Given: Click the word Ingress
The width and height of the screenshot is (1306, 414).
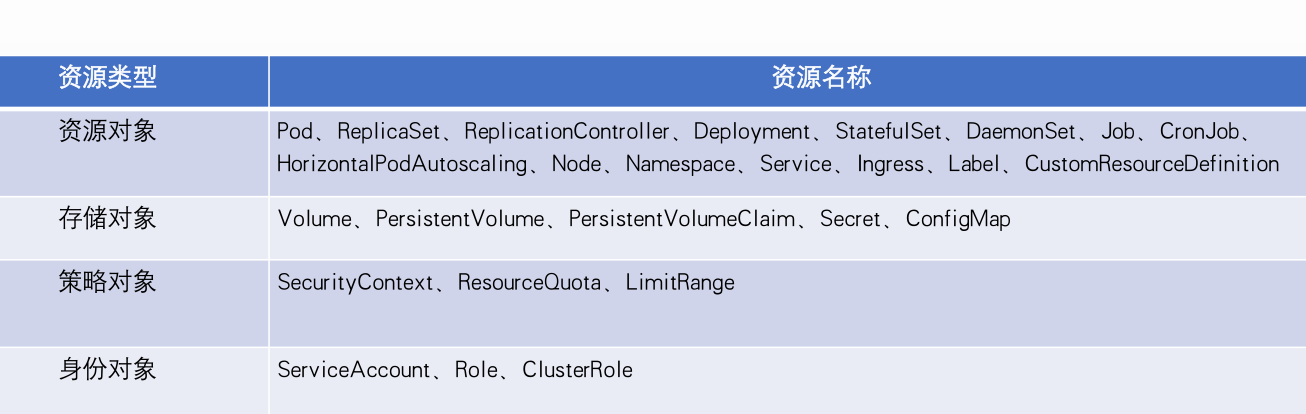Looking at the screenshot, I should pyautogui.click(x=890, y=164).
